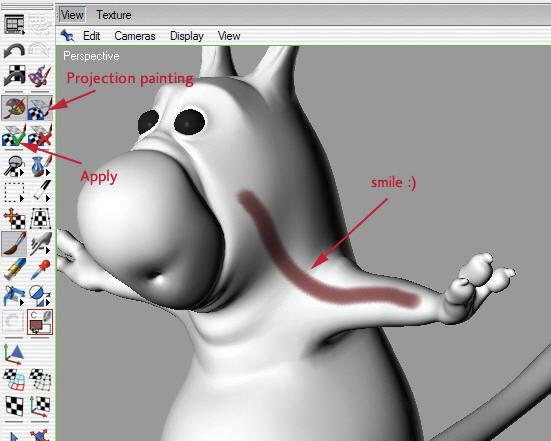The image size is (551, 441).
Task: Select the Eyedropper color picker tool
Action: click(x=40, y=269)
